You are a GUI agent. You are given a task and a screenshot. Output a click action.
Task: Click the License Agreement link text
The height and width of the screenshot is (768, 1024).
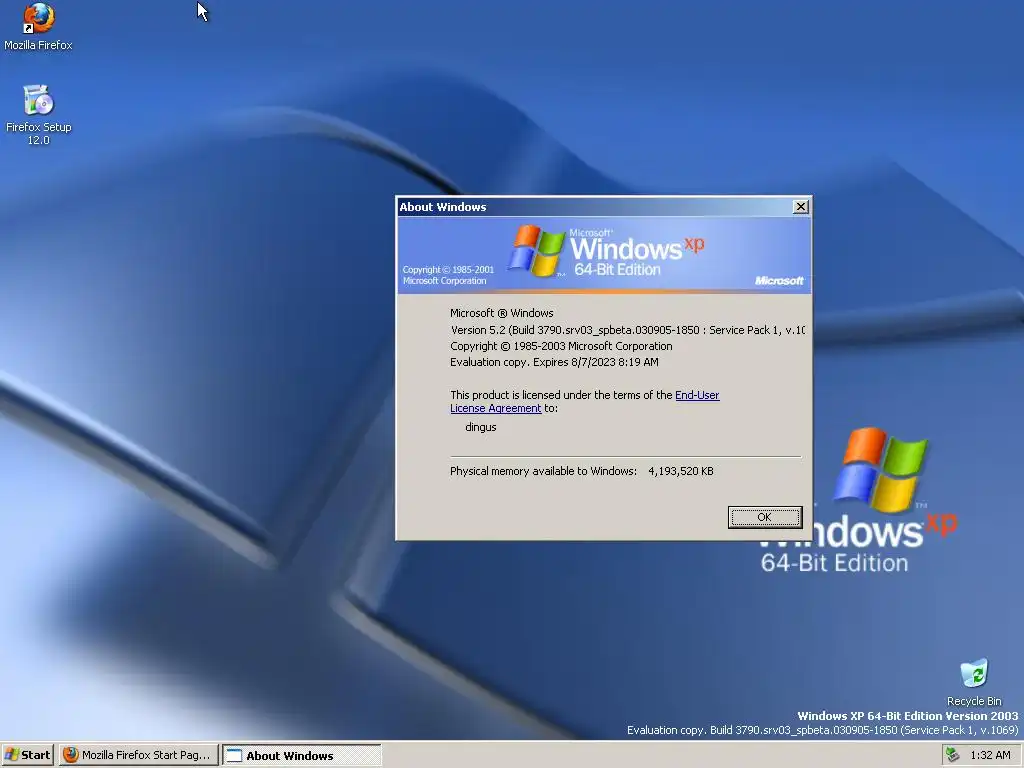[x=496, y=408]
